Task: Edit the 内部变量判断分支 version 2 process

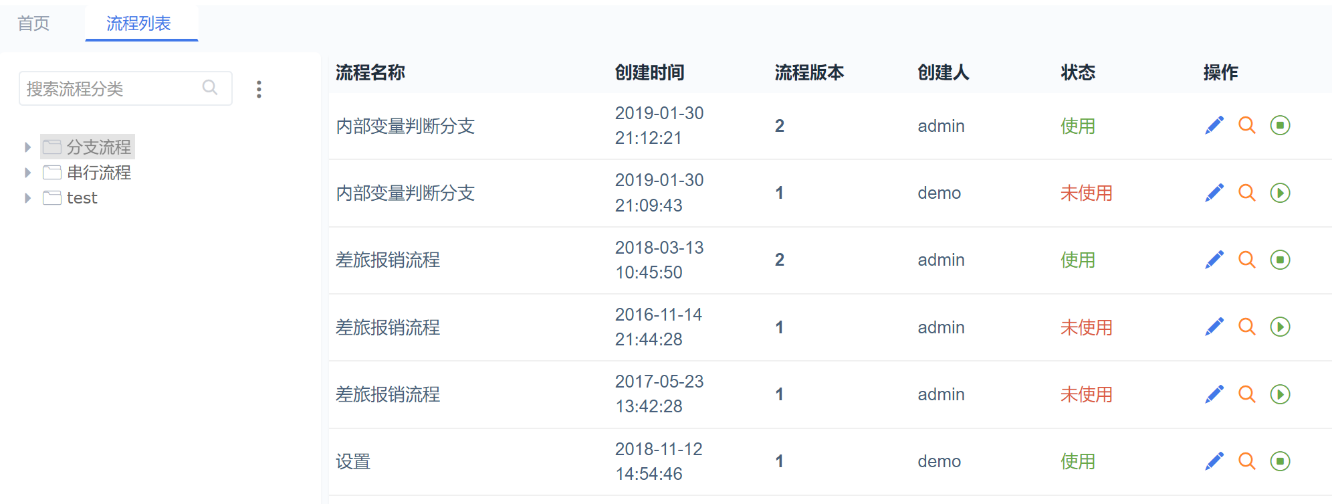Action: pos(1214,125)
